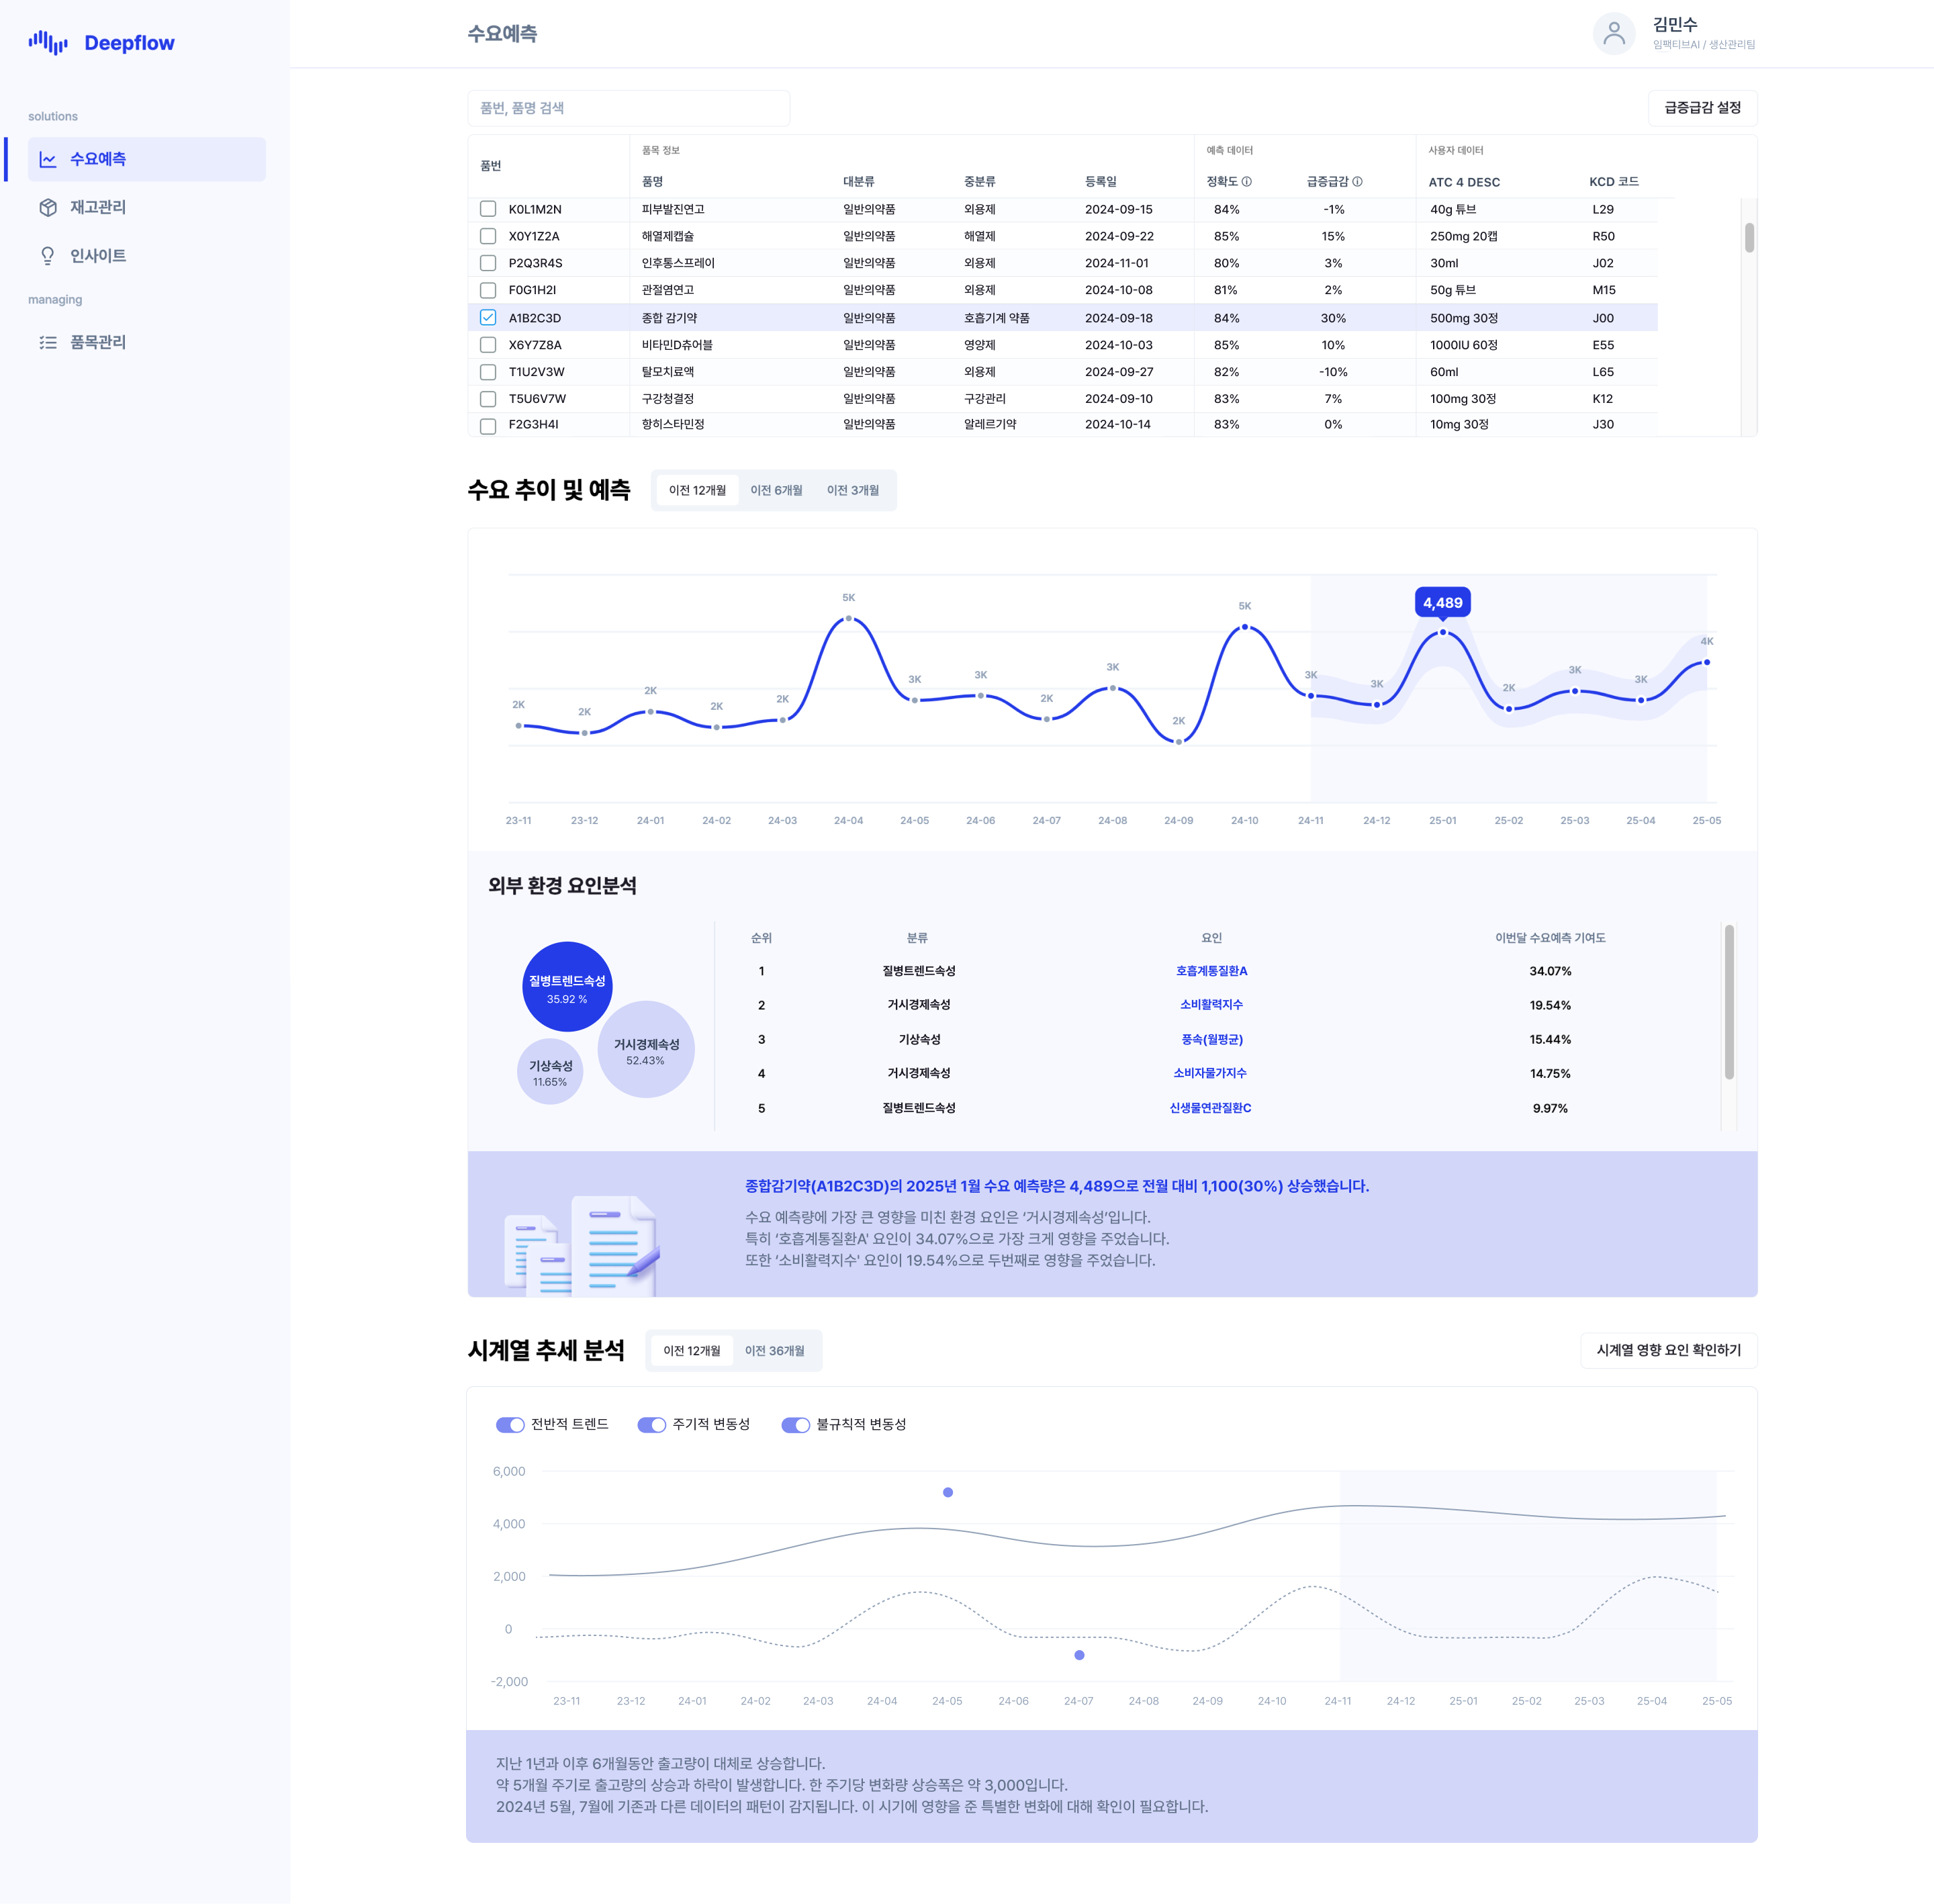This screenshot has height=1904, width=1934.
Task: Click the info icon next to 정확도
Action: click(1246, 182)
